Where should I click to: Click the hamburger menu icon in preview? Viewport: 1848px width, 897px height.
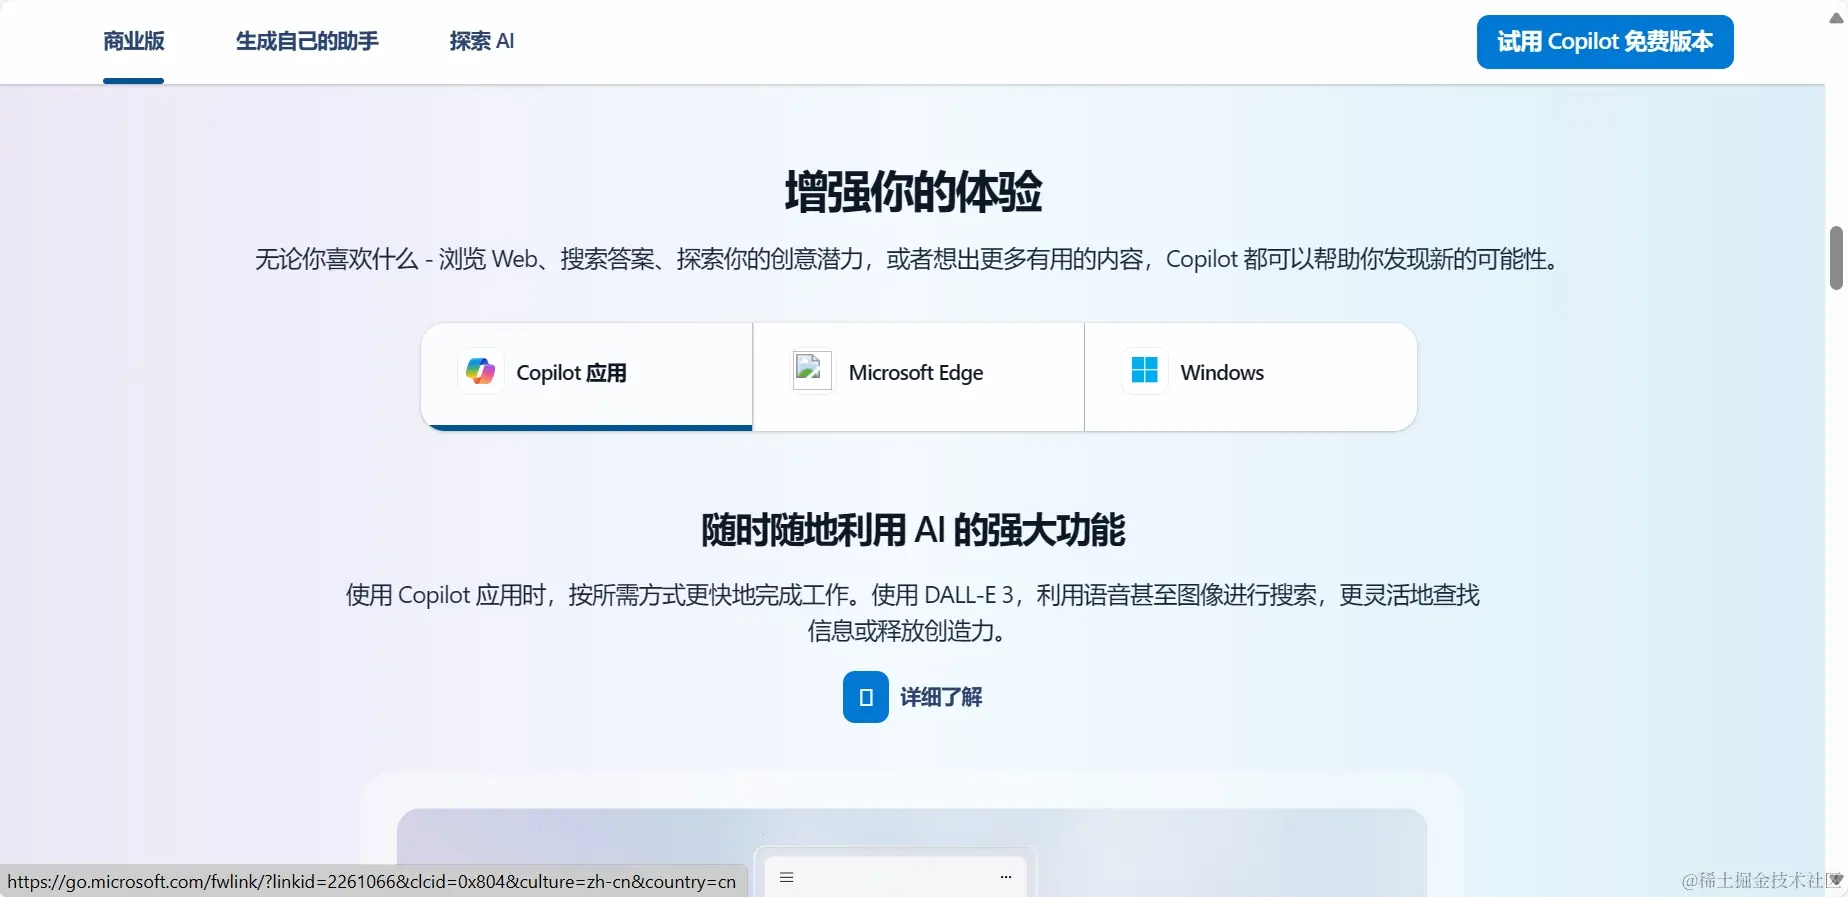click(787, 877)
